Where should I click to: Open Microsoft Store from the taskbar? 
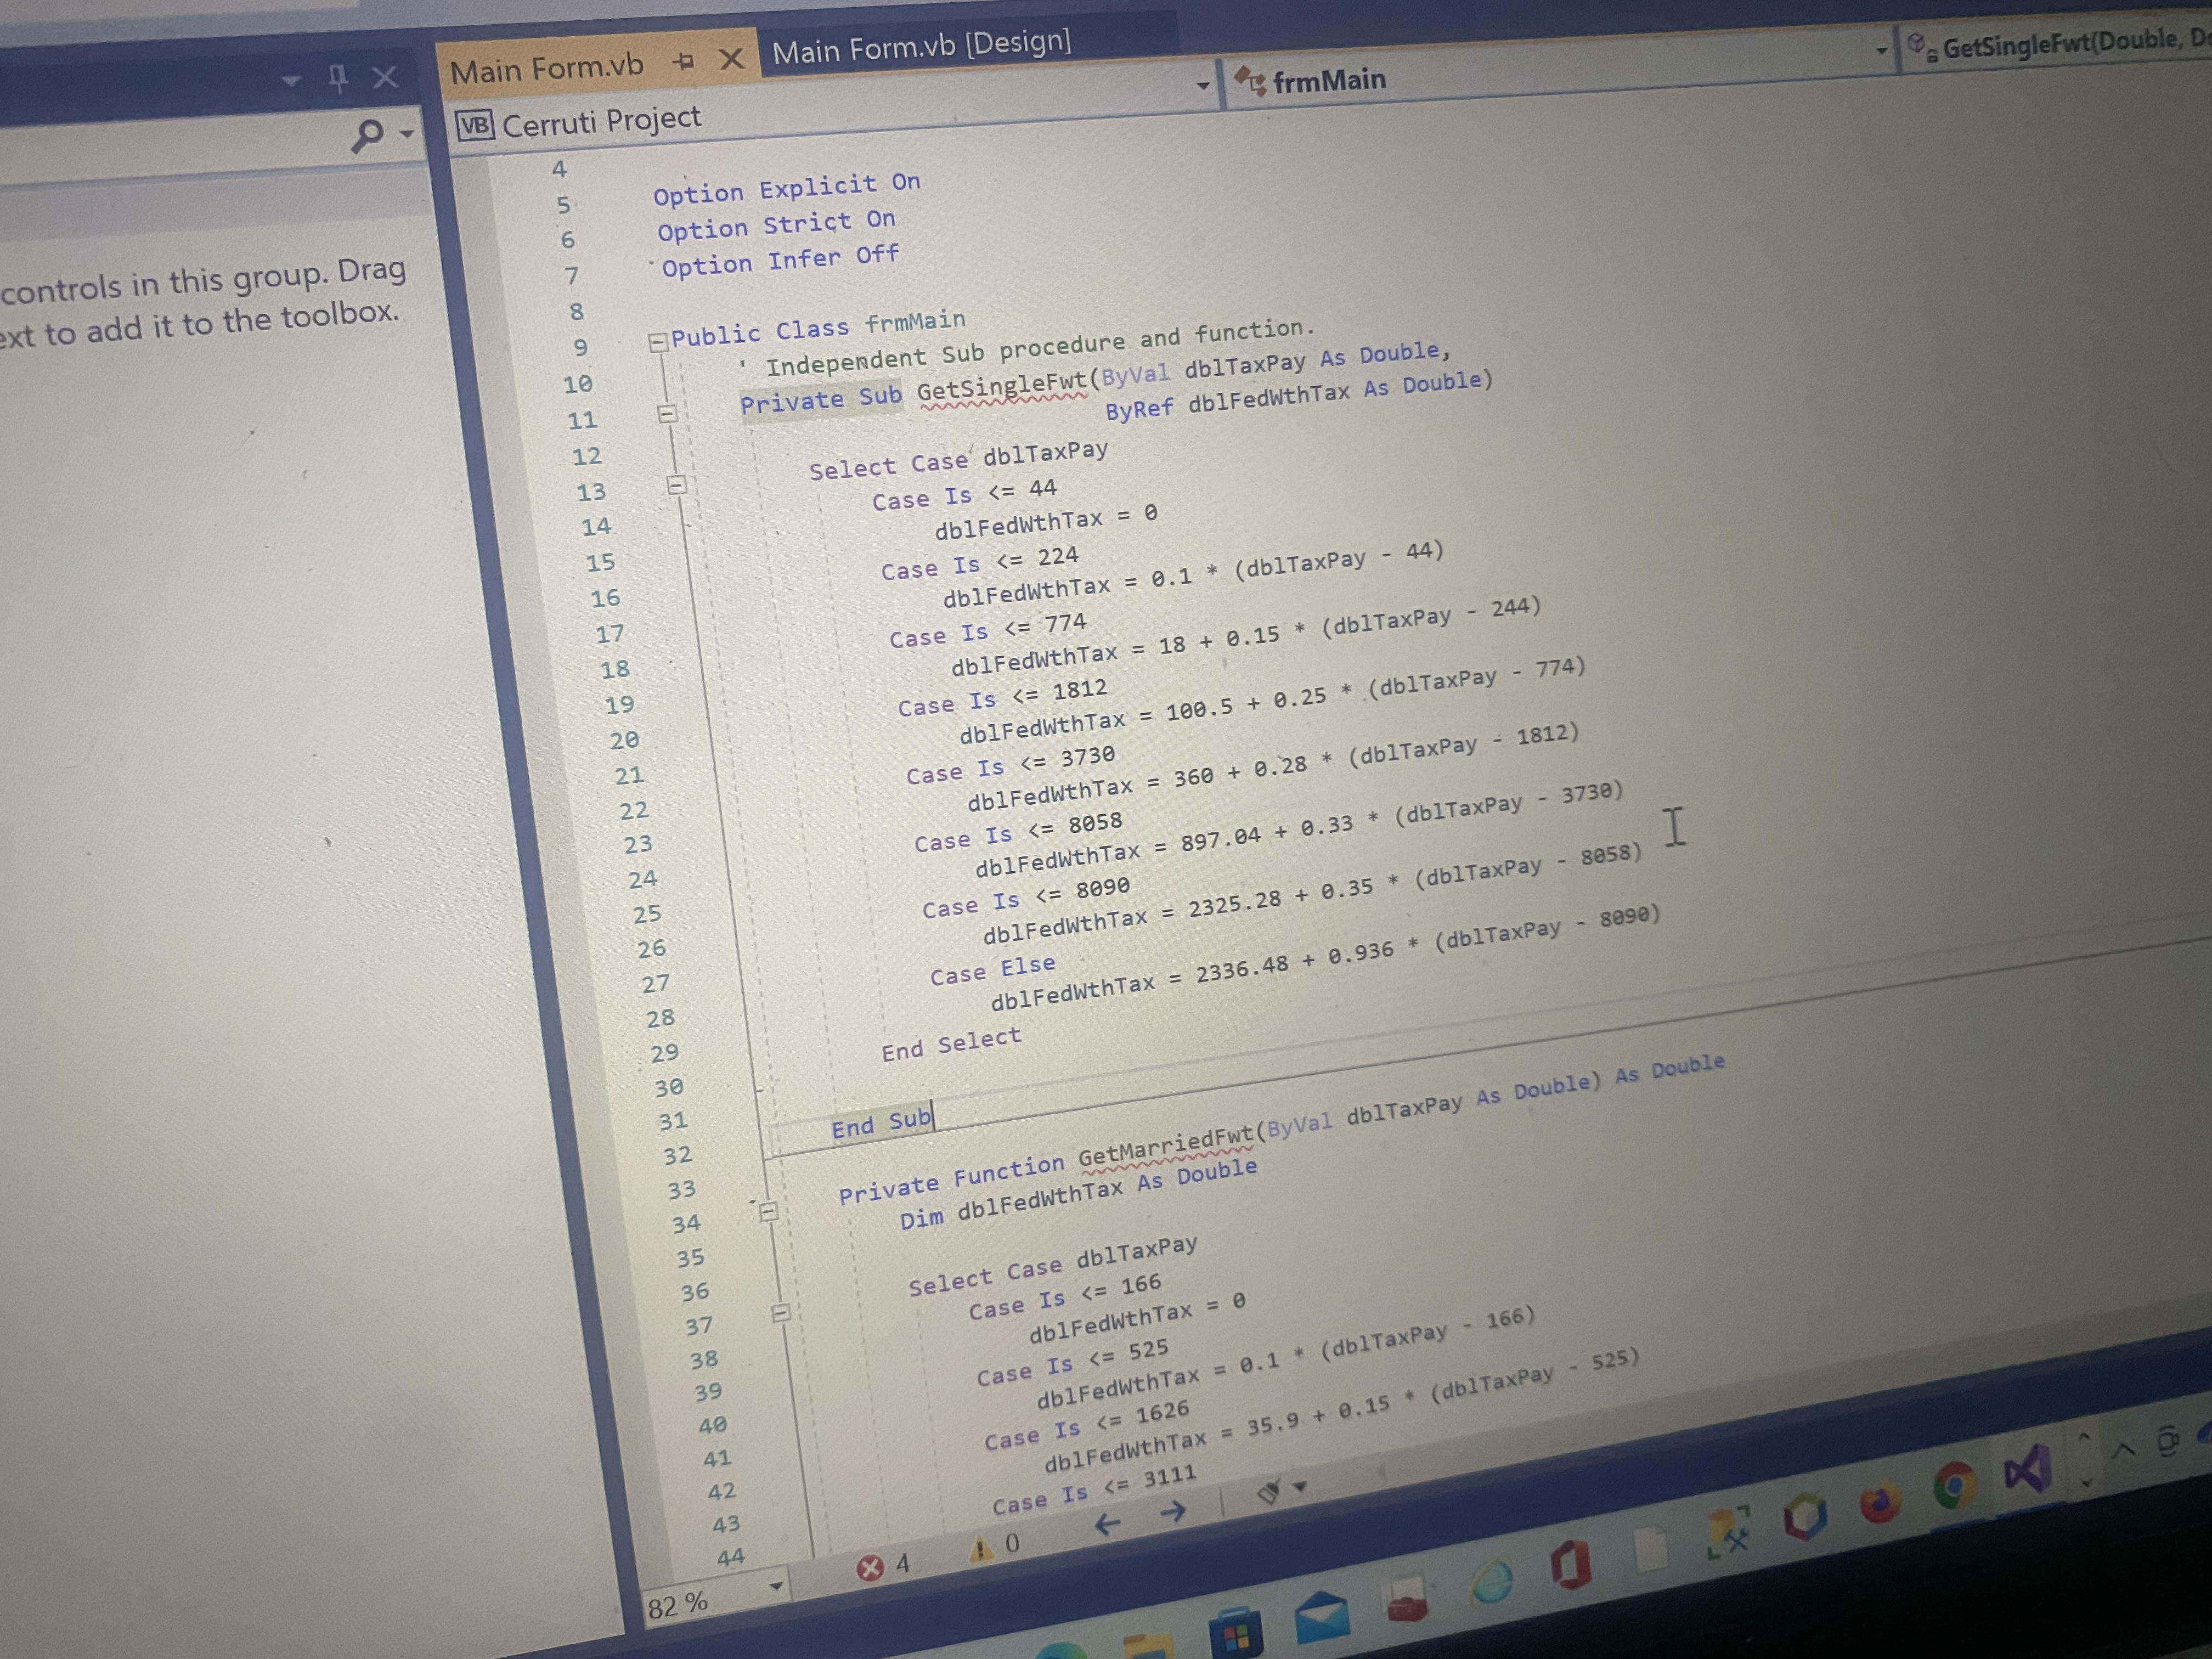pos(1237,1634)
